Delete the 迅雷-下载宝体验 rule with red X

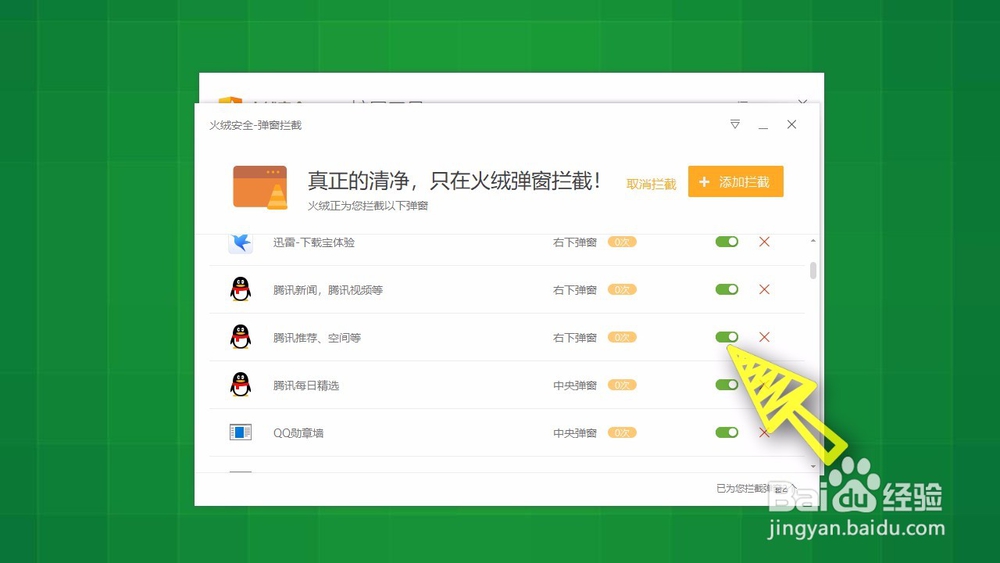pyautogui.click(x=764, y=242)
